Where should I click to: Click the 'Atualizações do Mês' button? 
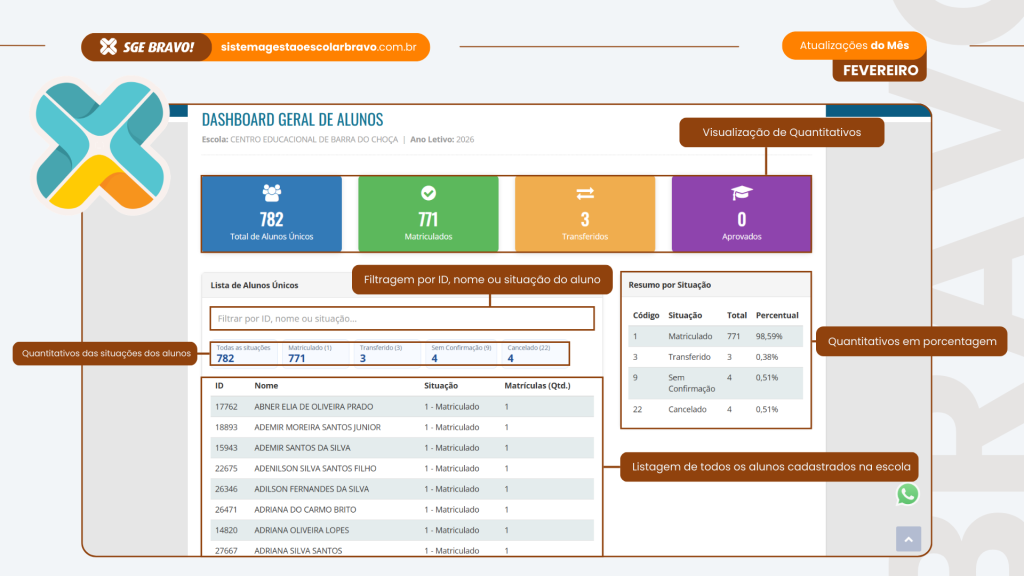[x=855, y=46]
